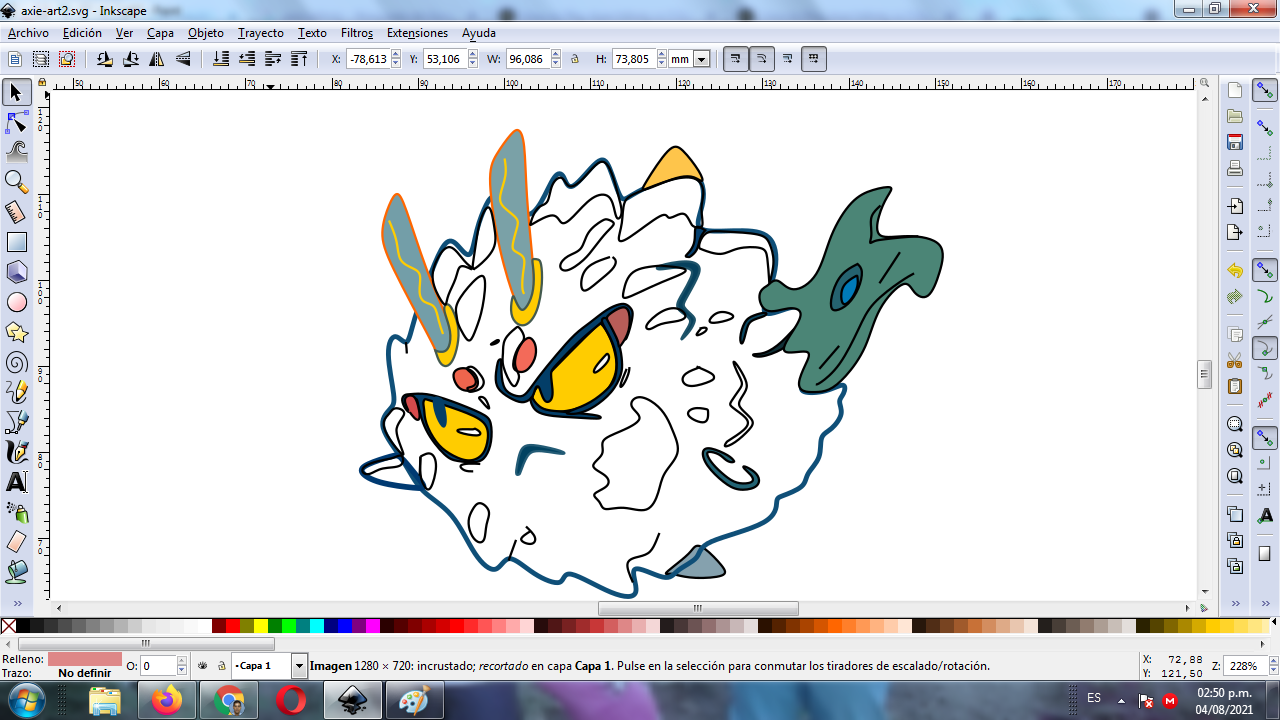Select the Ellipse circle tool
Image resolution: width=1280 pixels, height=720 pixels.
pyautogui.click(x=16, y=302)
